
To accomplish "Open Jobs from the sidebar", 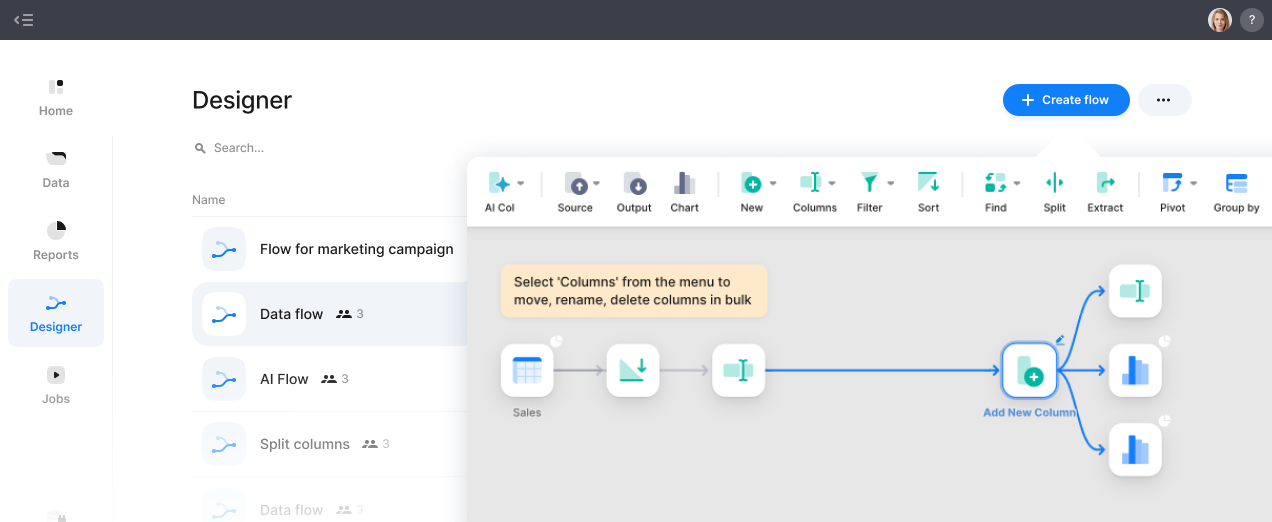I will coord(56,385).
